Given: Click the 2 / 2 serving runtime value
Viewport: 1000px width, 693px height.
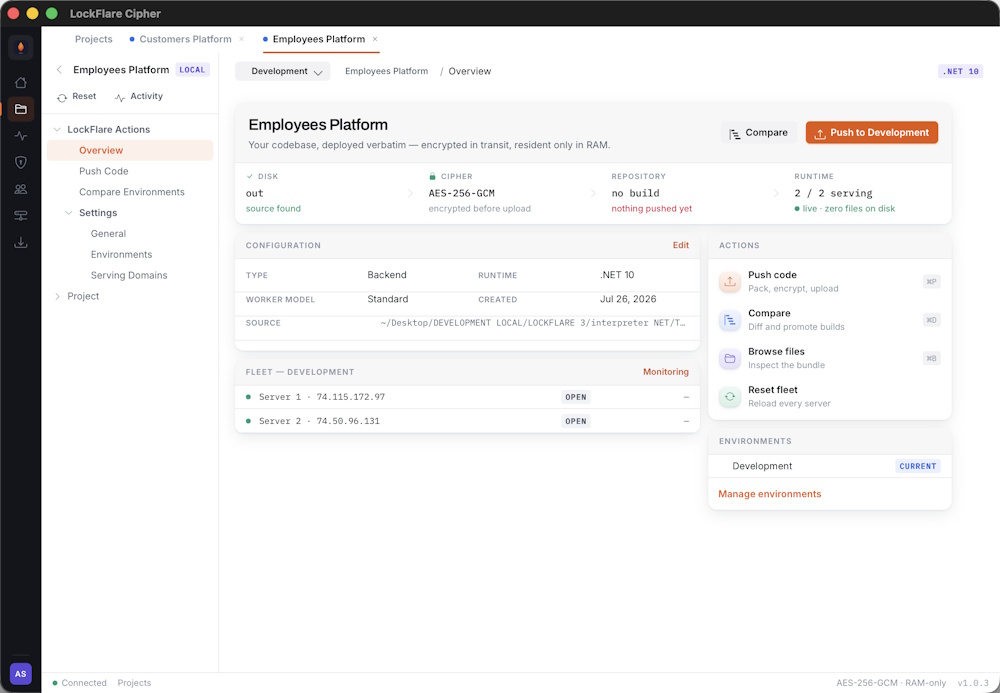Looking at the screenshot, I should pyautogui.click(x=833, y=193).
